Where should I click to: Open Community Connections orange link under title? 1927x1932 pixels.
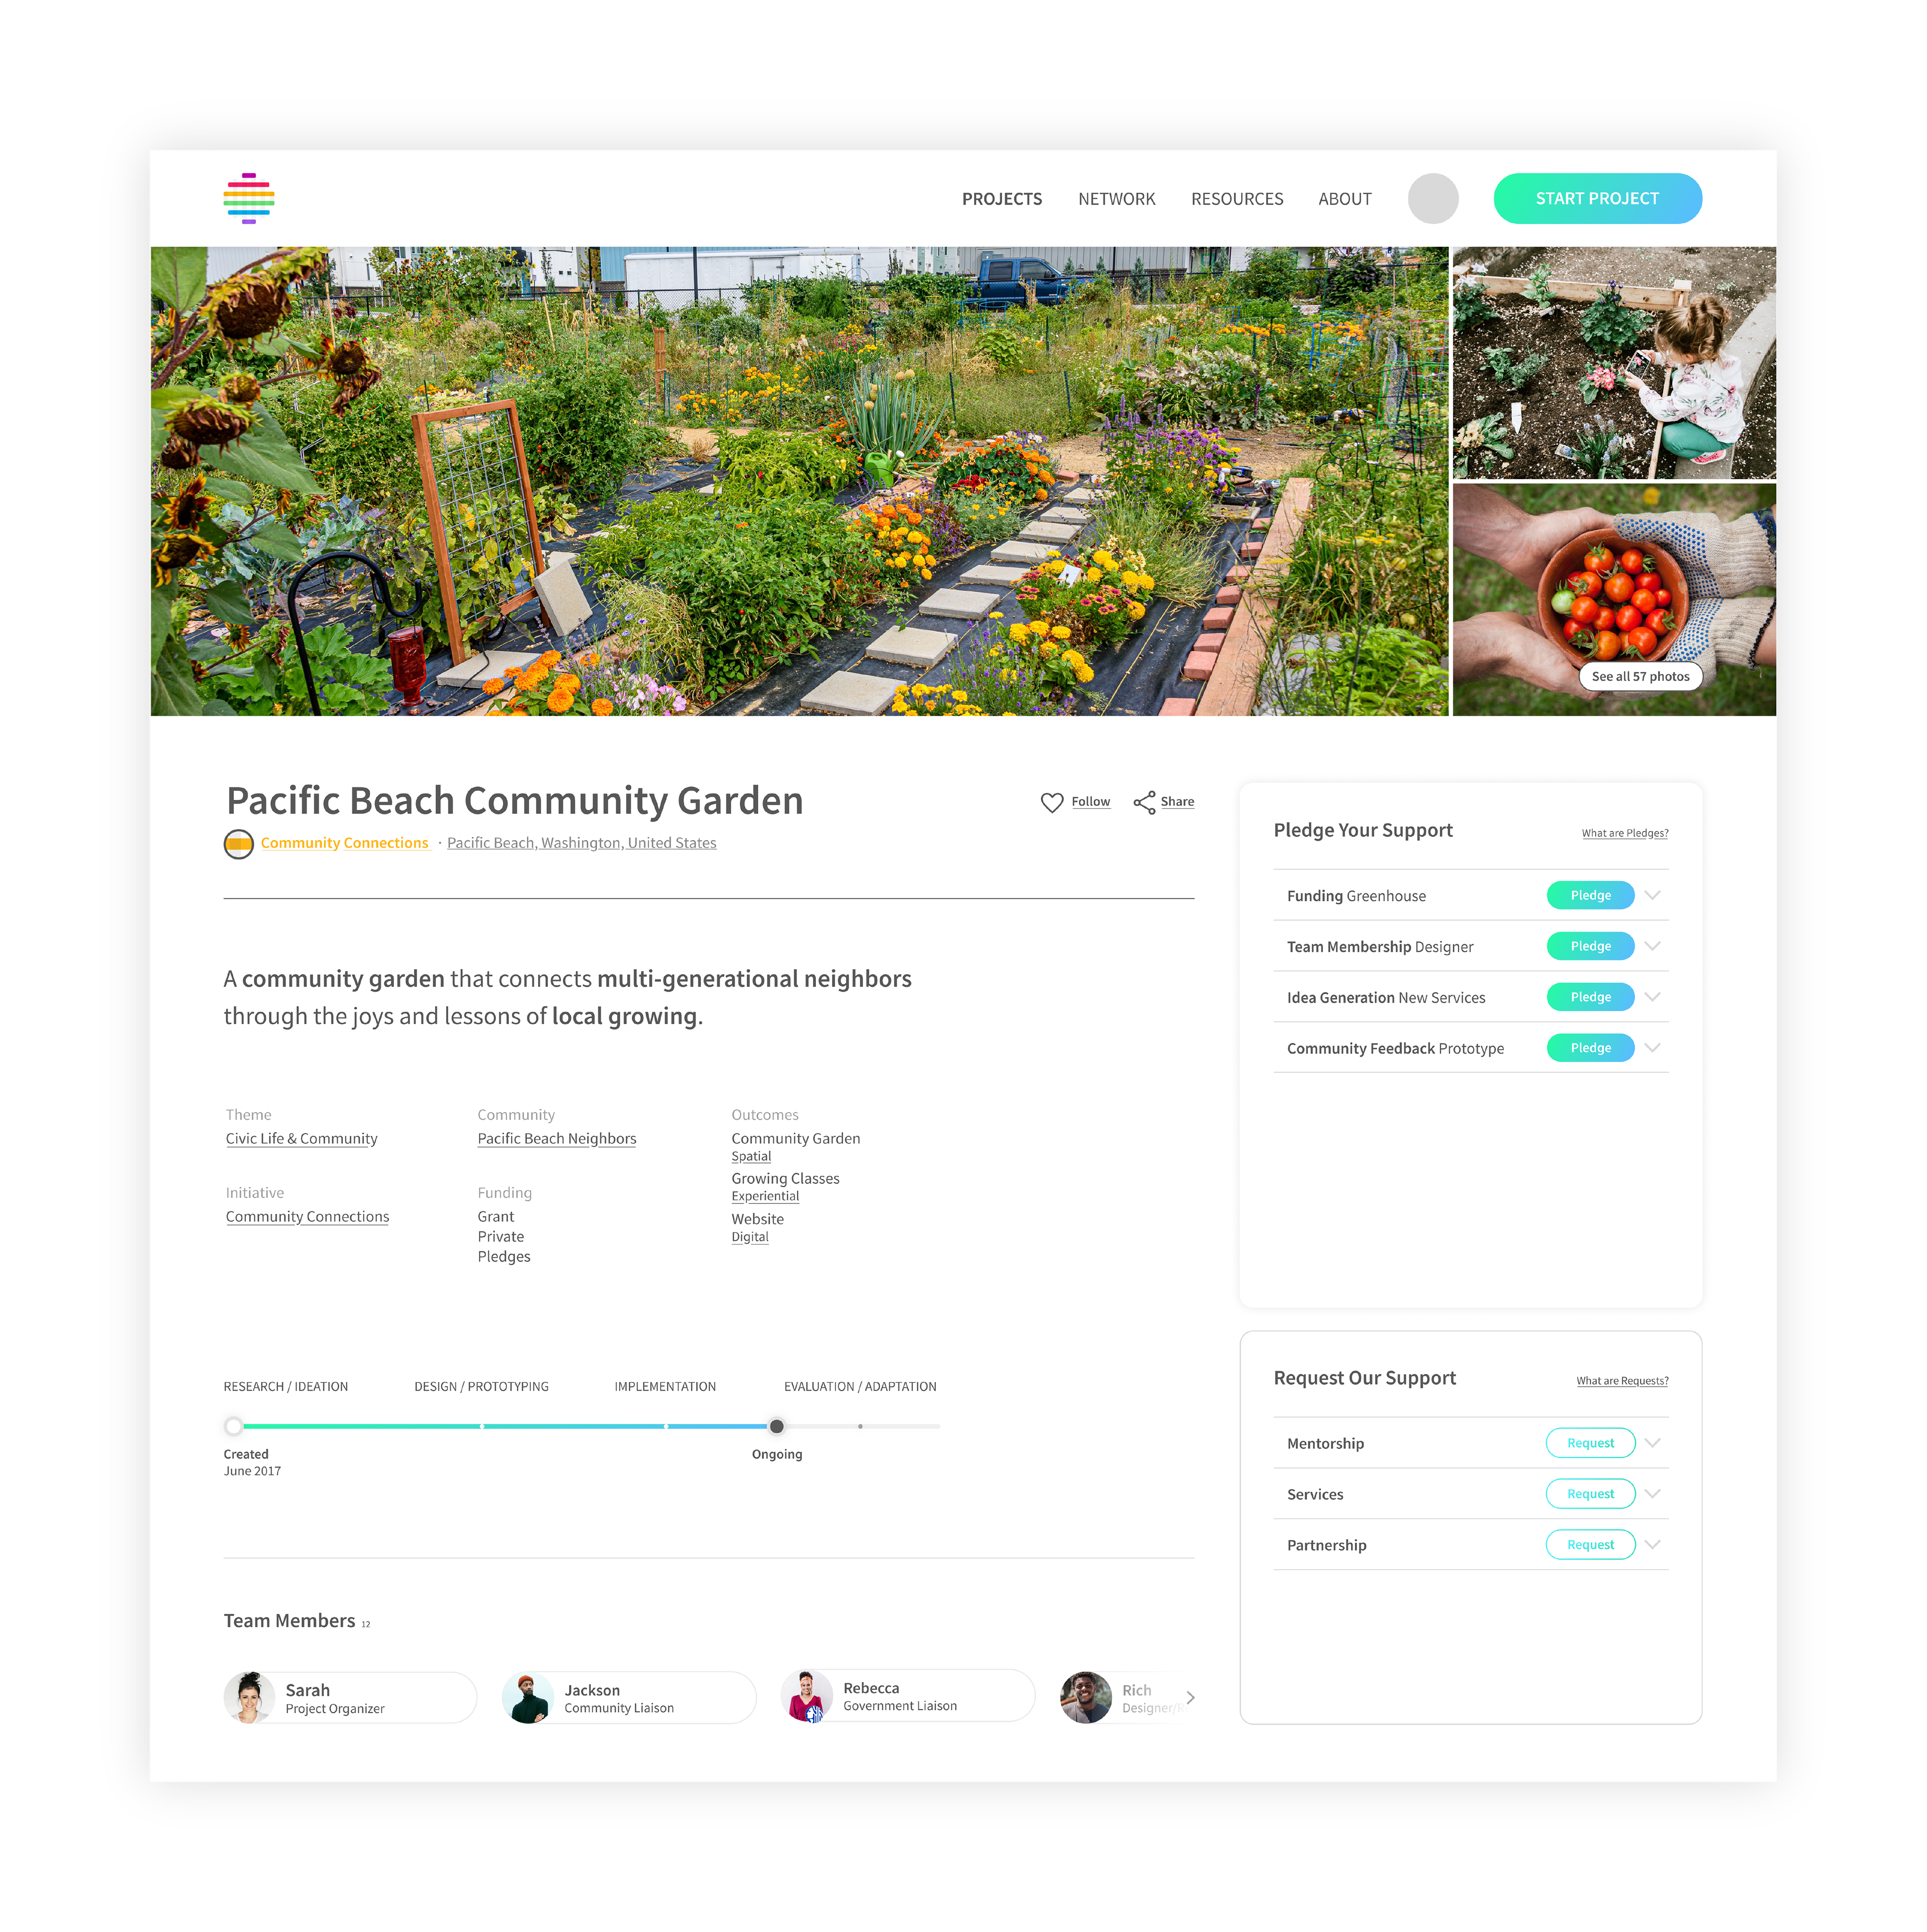(344, 843)
